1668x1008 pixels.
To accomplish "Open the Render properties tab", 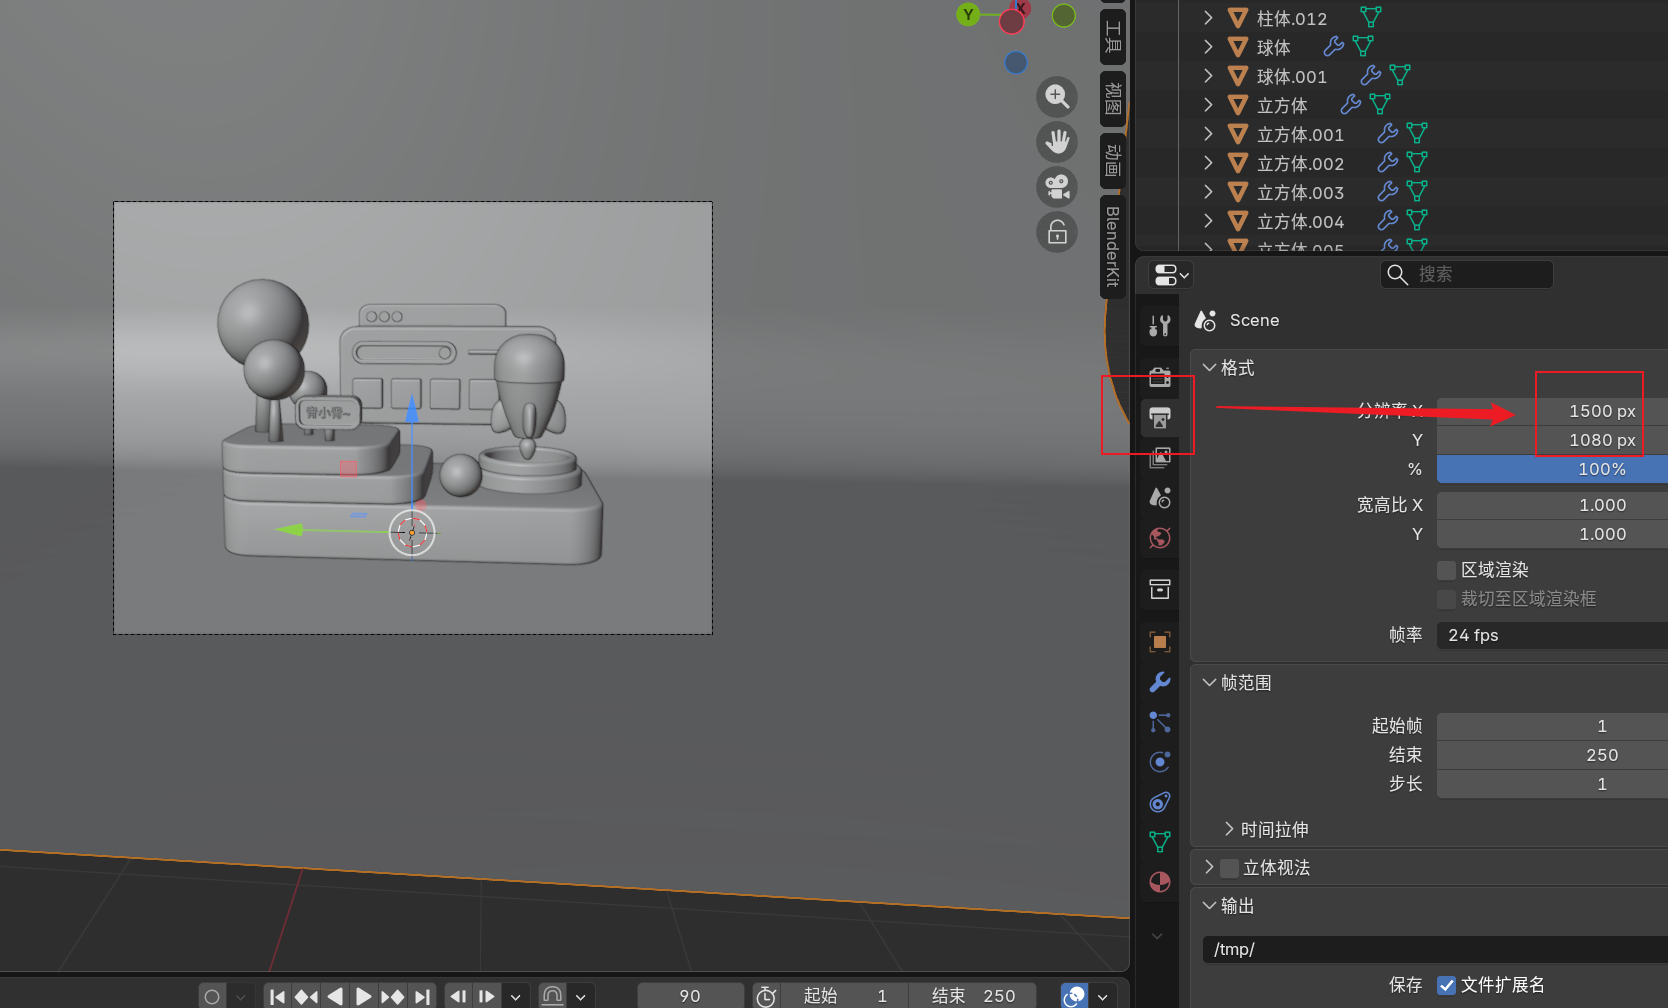I will tap(1160, 377).
